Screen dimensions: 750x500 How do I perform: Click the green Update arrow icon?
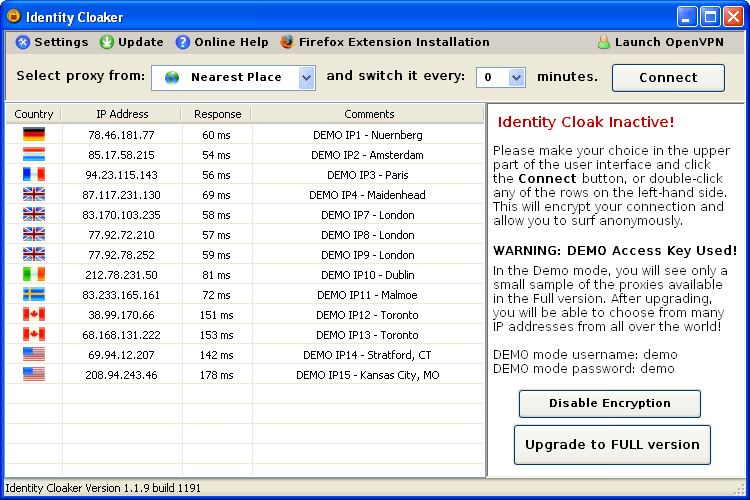(106, 42)
